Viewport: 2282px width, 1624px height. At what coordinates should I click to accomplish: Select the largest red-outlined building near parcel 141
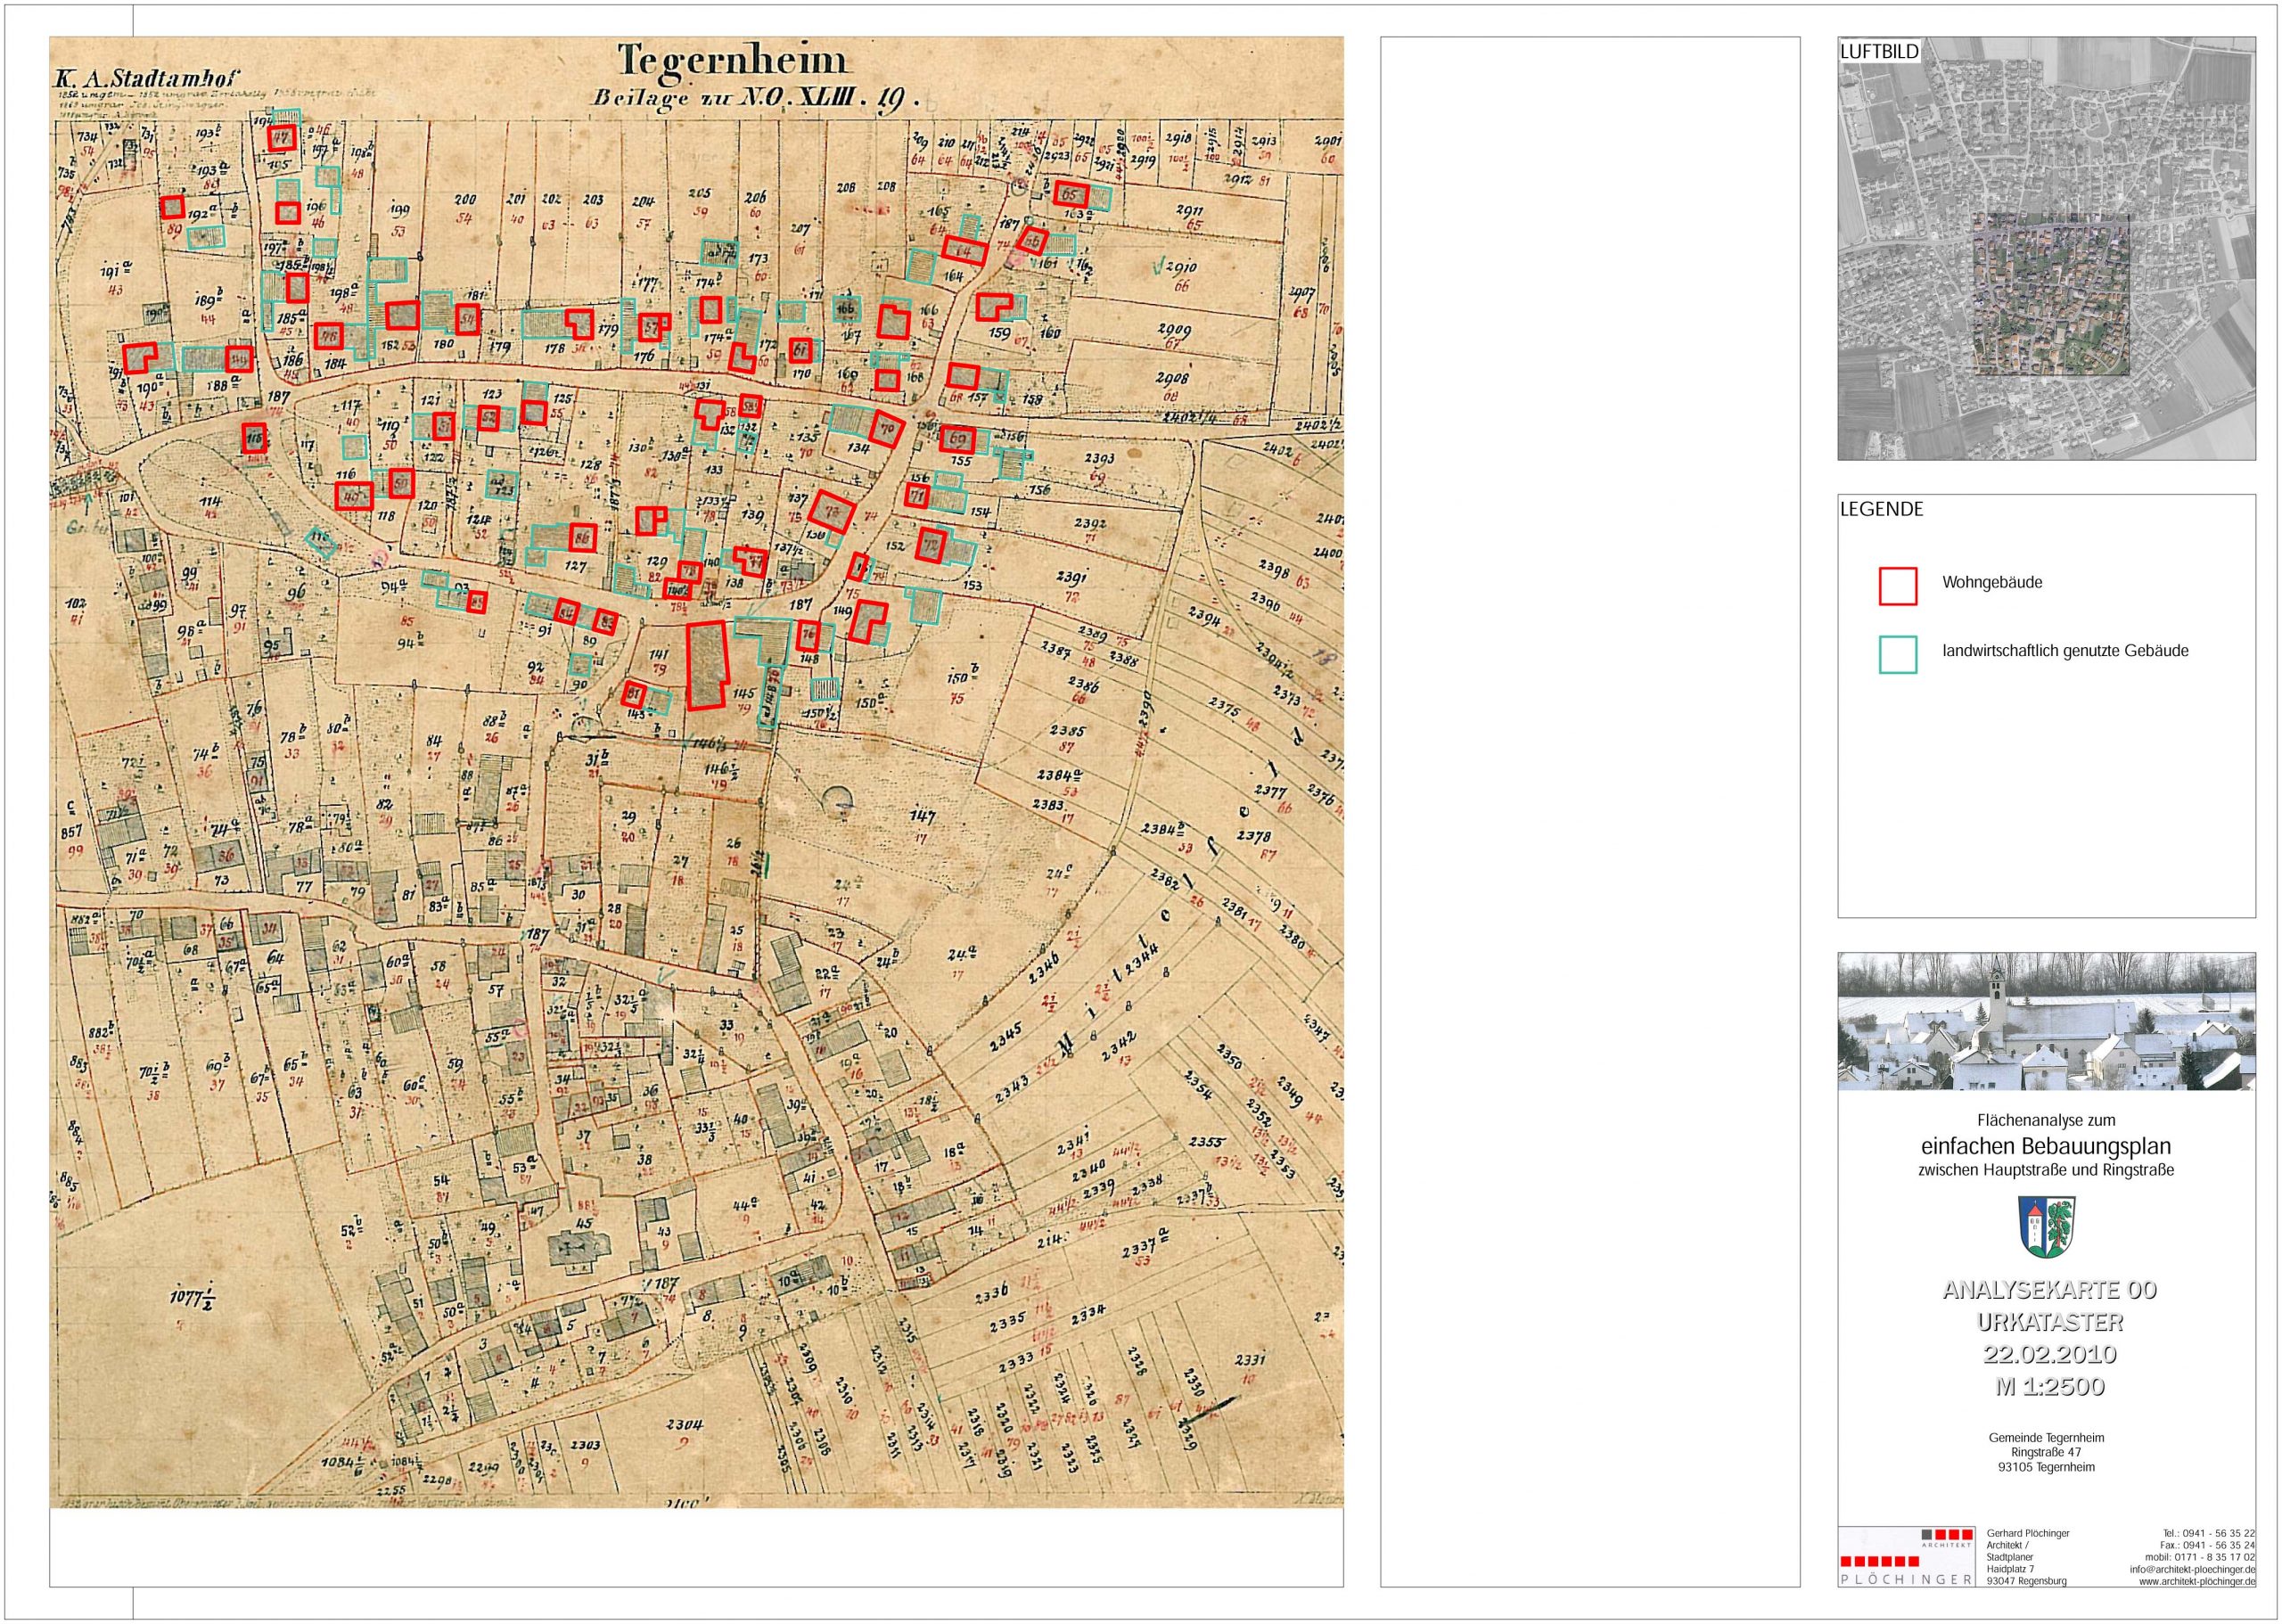(x=706, y=665)
